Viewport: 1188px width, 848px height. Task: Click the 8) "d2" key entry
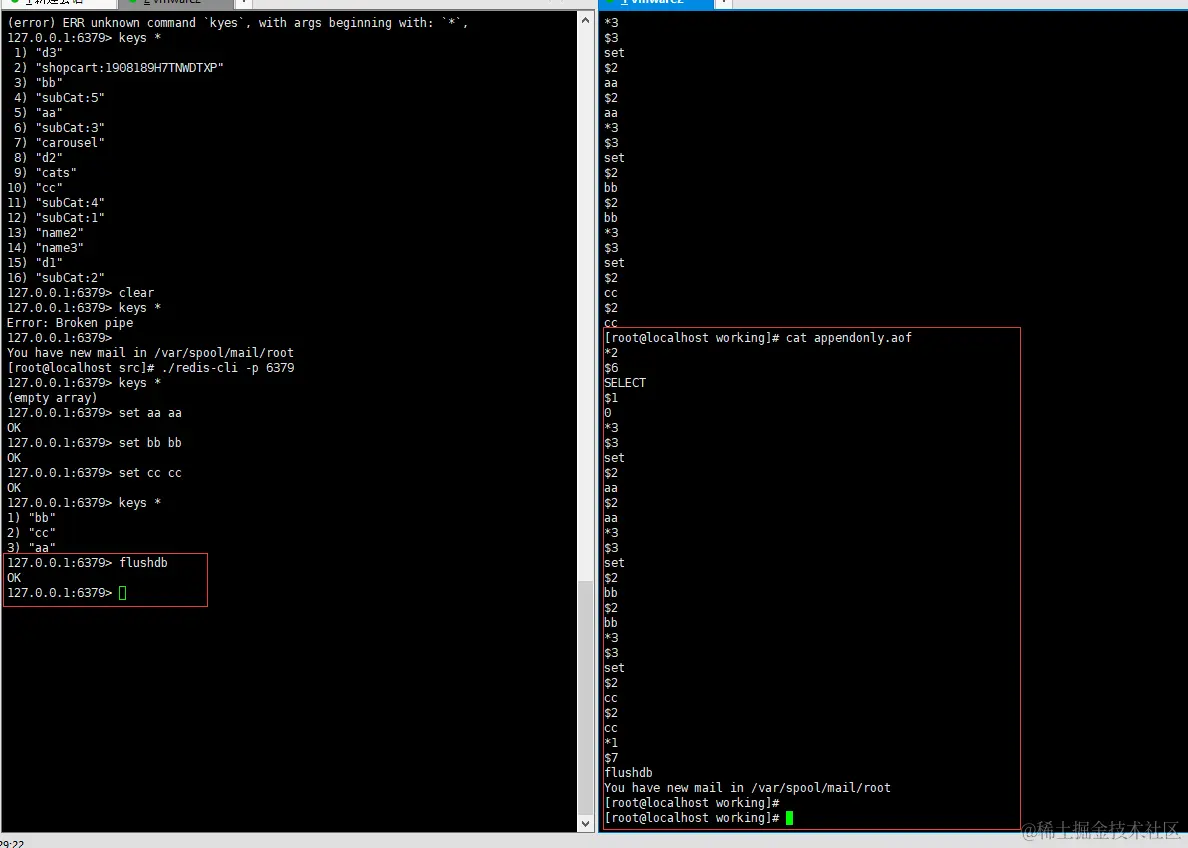[38, 158]
